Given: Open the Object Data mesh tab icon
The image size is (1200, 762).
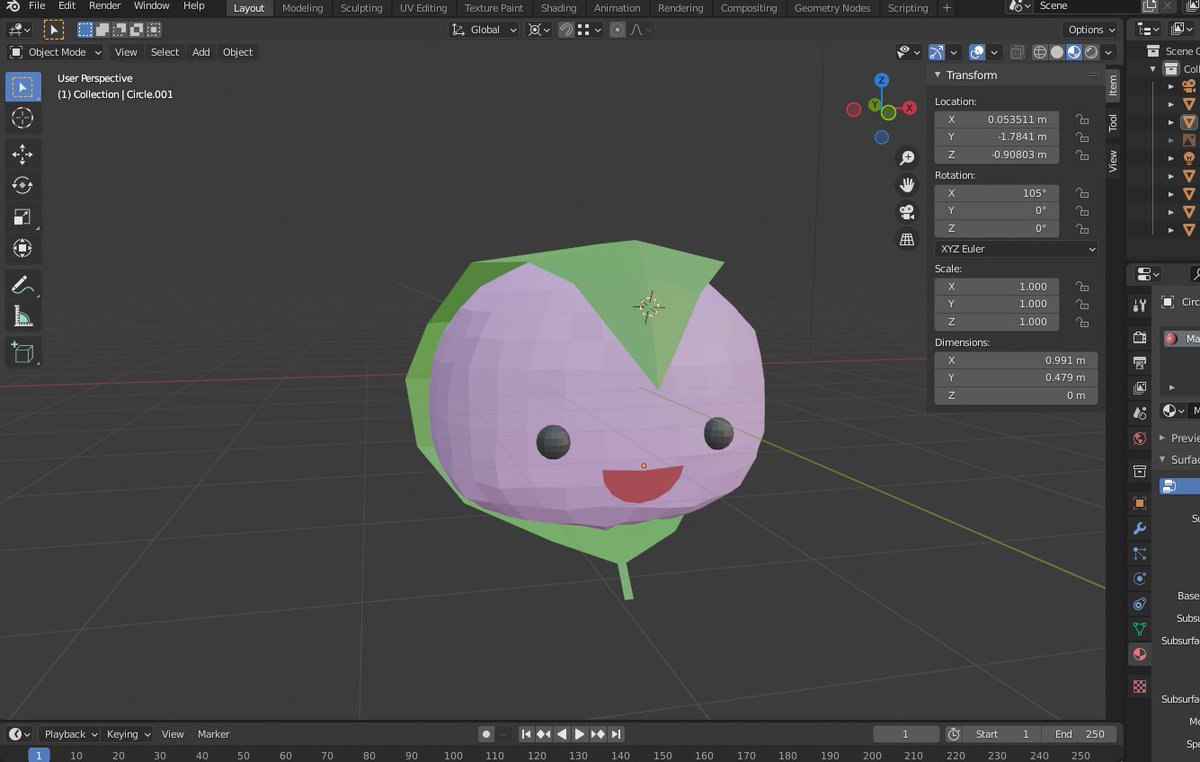Looking at the screenshot, I should [1139, 629].
